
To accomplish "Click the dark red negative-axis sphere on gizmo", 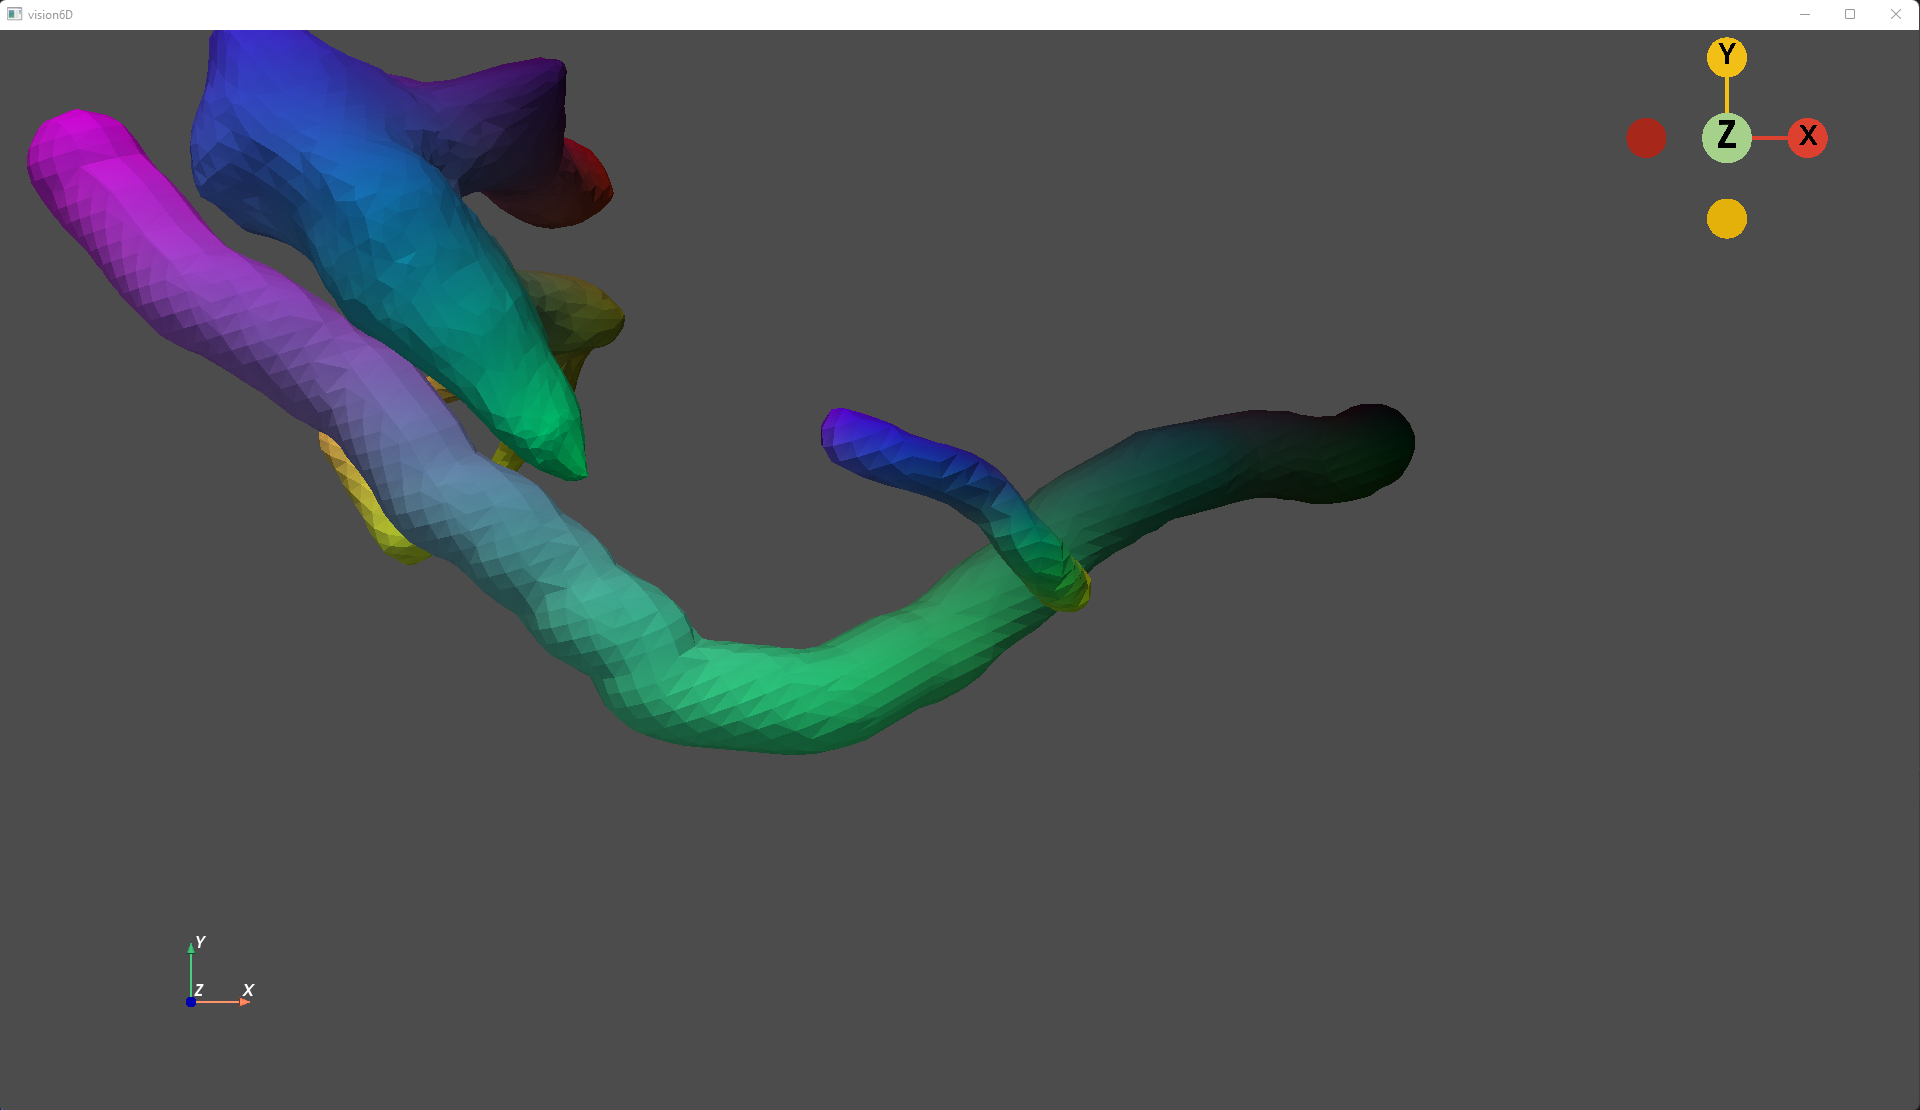I will tap(1647, 138).
